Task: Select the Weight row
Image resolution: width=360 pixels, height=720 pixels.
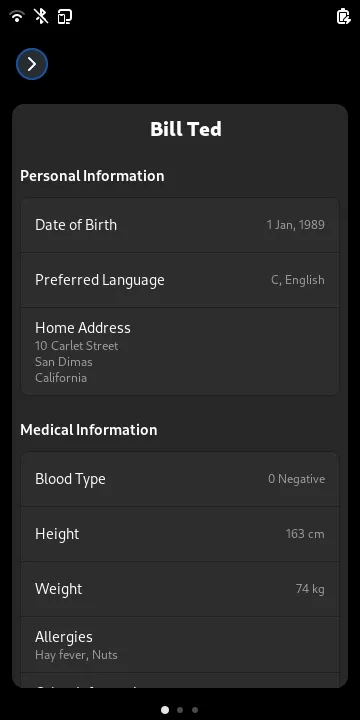Action: point(180,589)
